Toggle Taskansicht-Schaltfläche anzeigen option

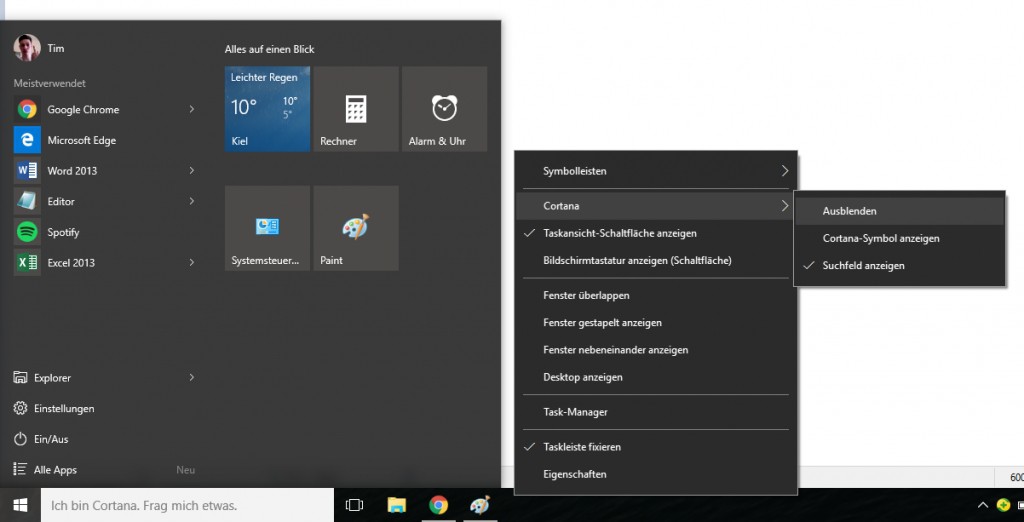click(x=620, y=233)
